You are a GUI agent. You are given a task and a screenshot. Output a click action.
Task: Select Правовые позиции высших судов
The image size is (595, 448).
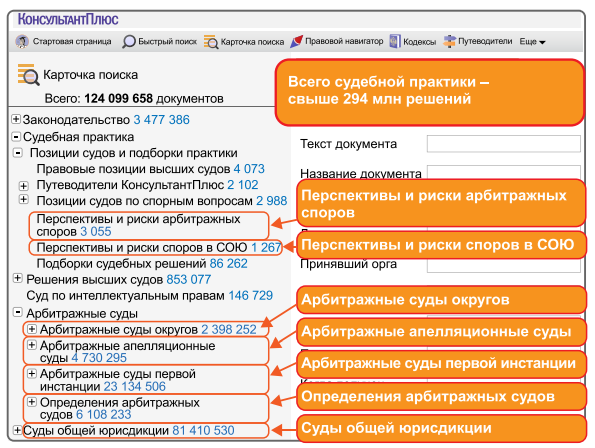(150, 169)
